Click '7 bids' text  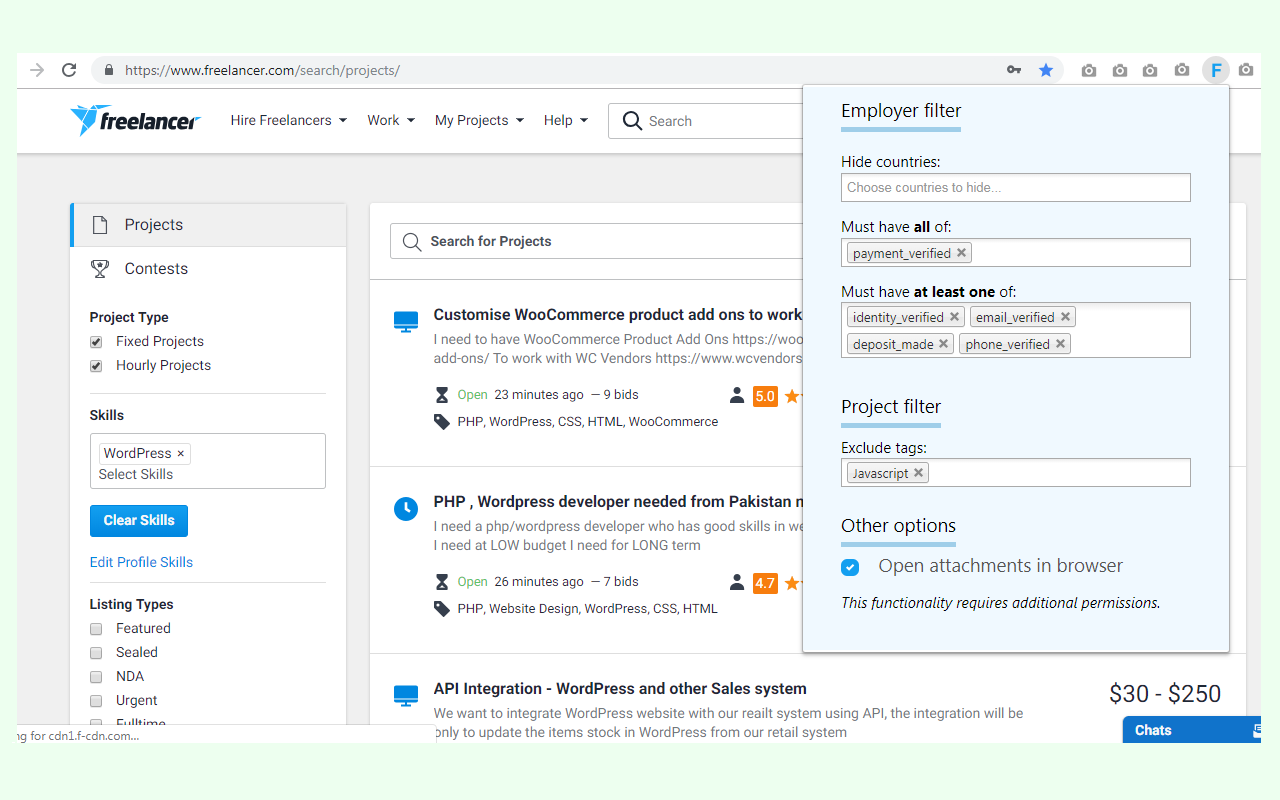pos(620,582)
